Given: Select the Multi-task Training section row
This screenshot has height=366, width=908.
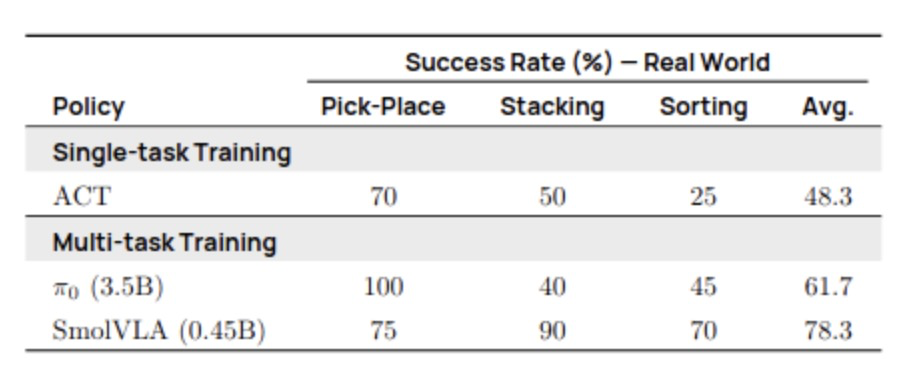Looking at the screenshot, I should click(x=453, y=242).
